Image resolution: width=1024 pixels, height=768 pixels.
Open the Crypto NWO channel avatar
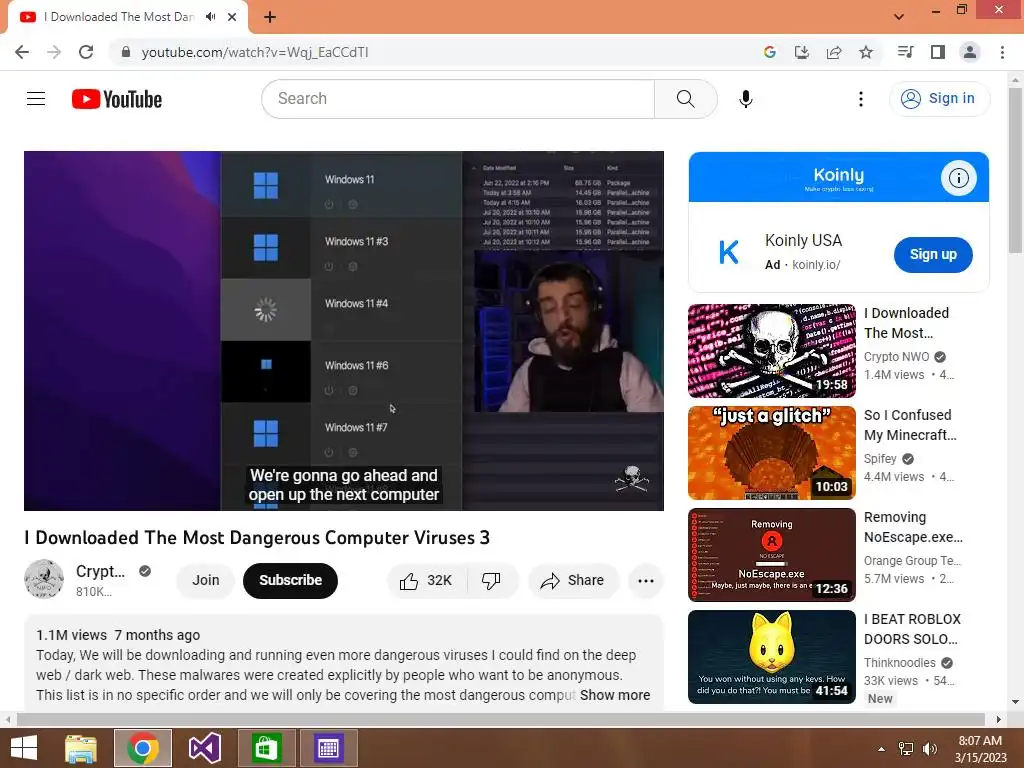click(x=44, y=579)
